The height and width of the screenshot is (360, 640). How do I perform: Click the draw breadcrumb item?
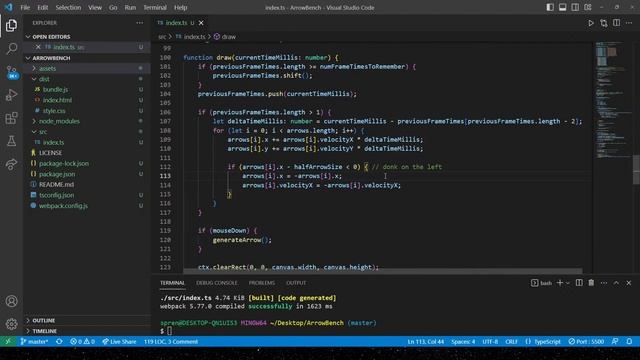[225, 37]
